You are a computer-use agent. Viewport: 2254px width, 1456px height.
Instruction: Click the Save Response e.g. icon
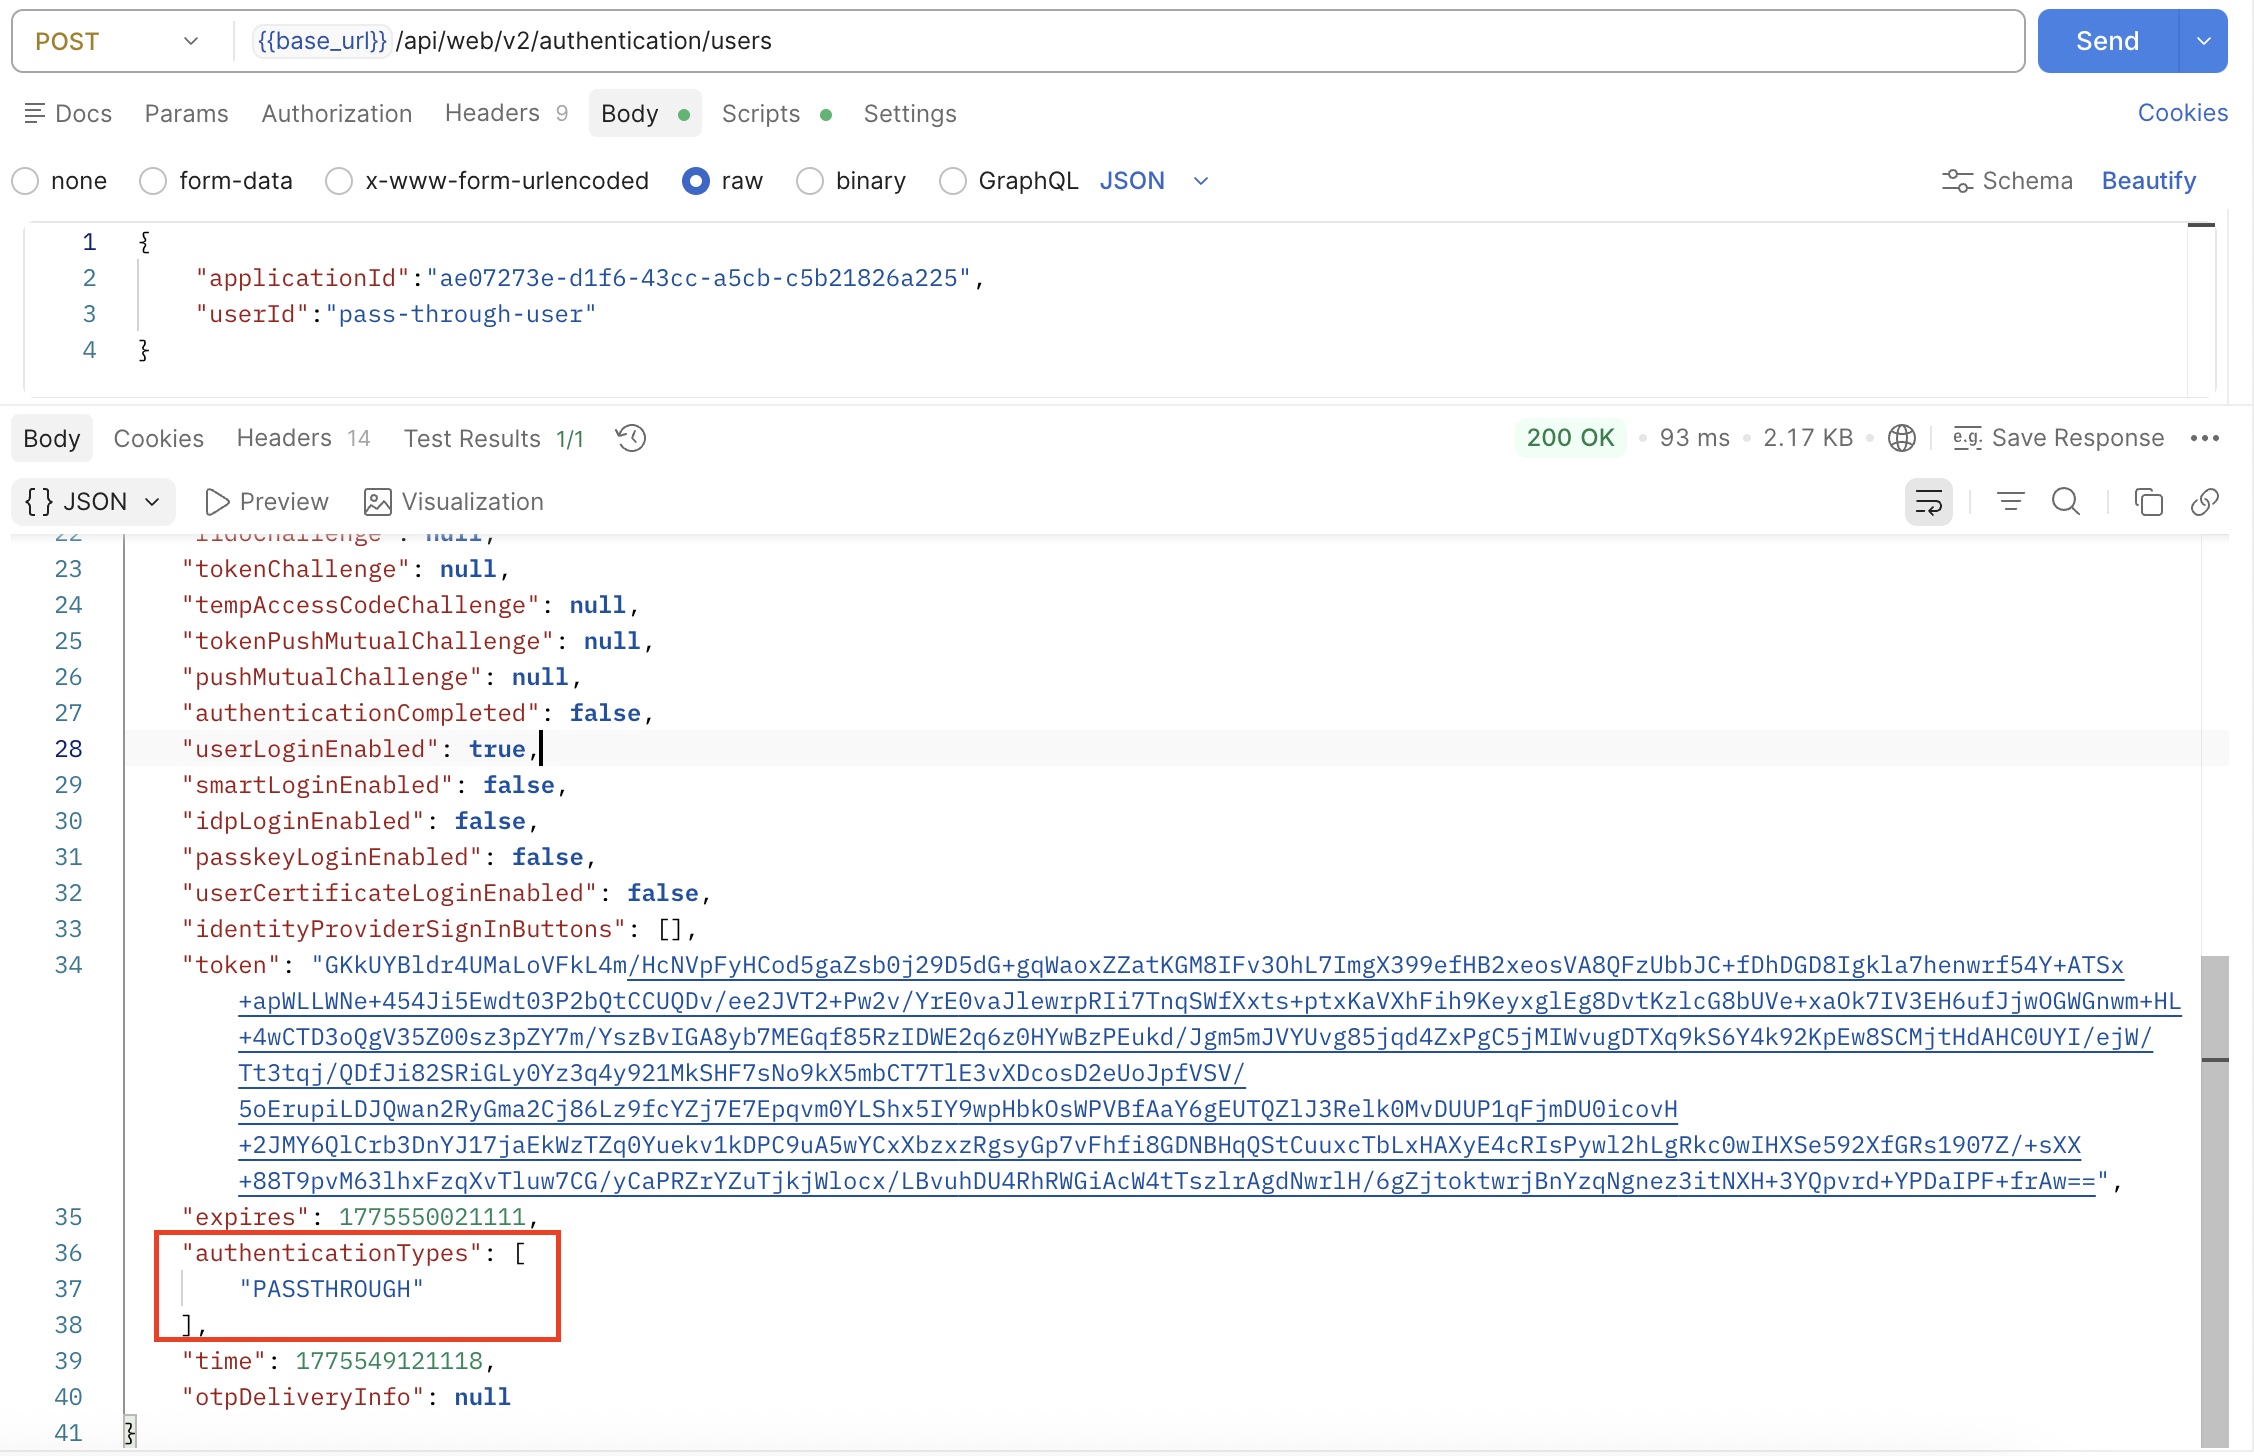1967,438
